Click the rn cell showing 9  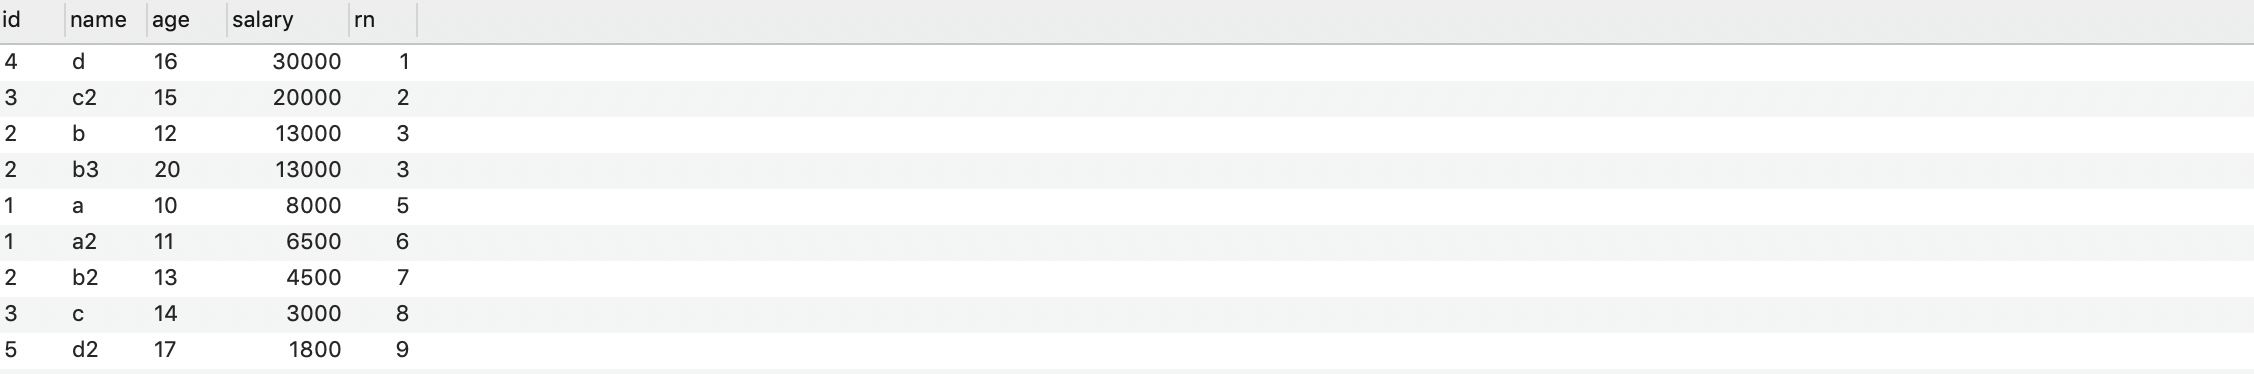coord(402,350)
